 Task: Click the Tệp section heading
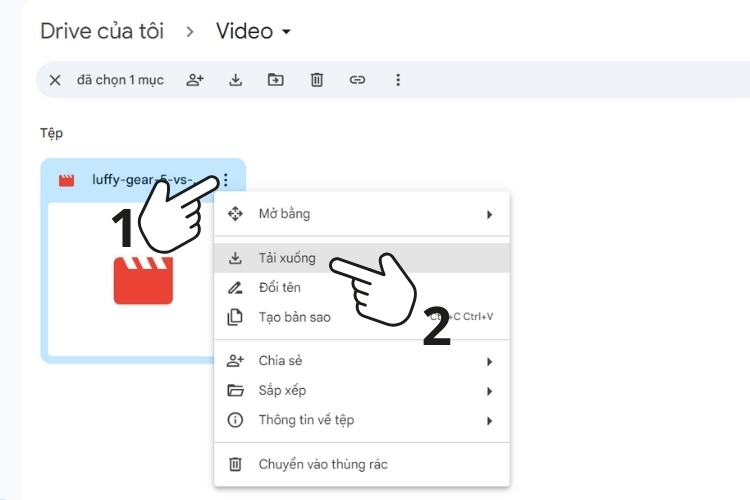point(51,133)
